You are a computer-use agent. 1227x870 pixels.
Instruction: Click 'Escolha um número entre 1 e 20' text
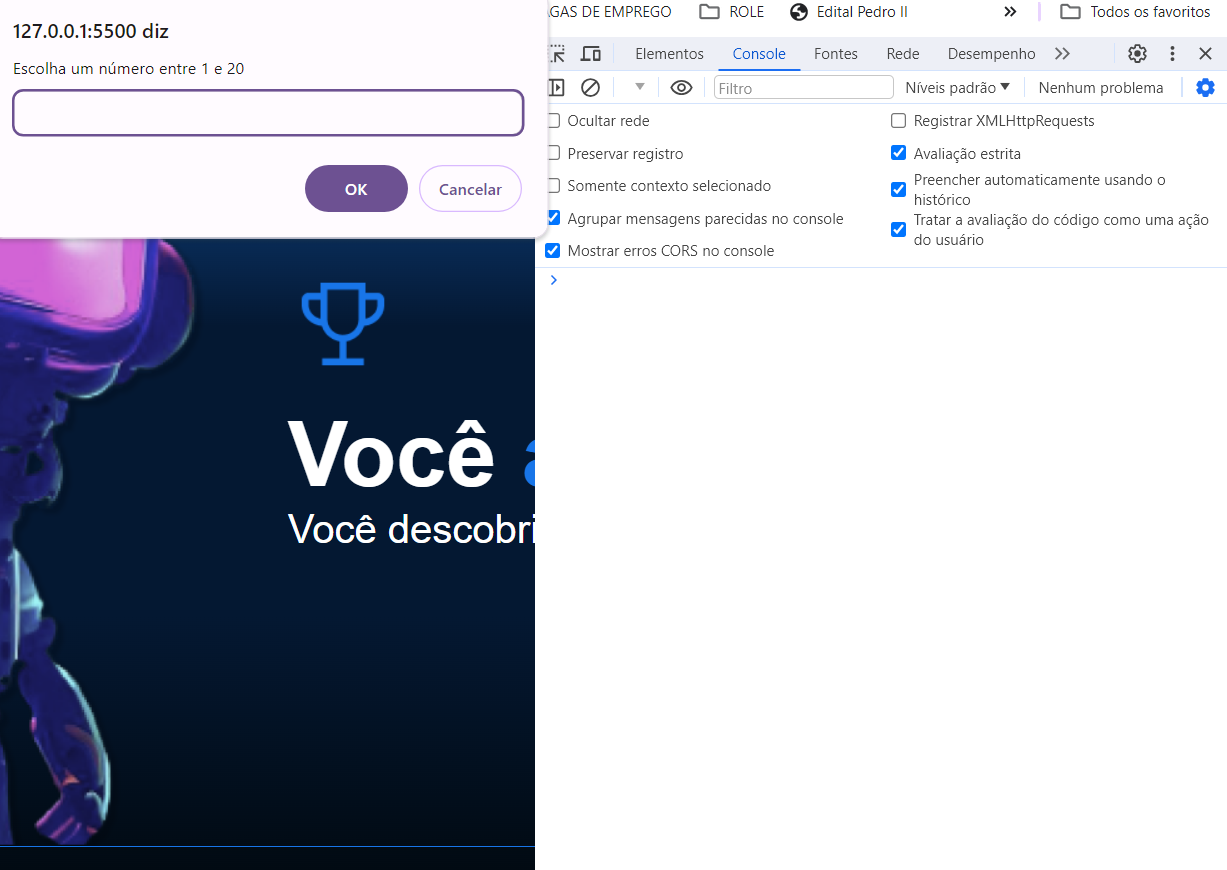[128, 69]
